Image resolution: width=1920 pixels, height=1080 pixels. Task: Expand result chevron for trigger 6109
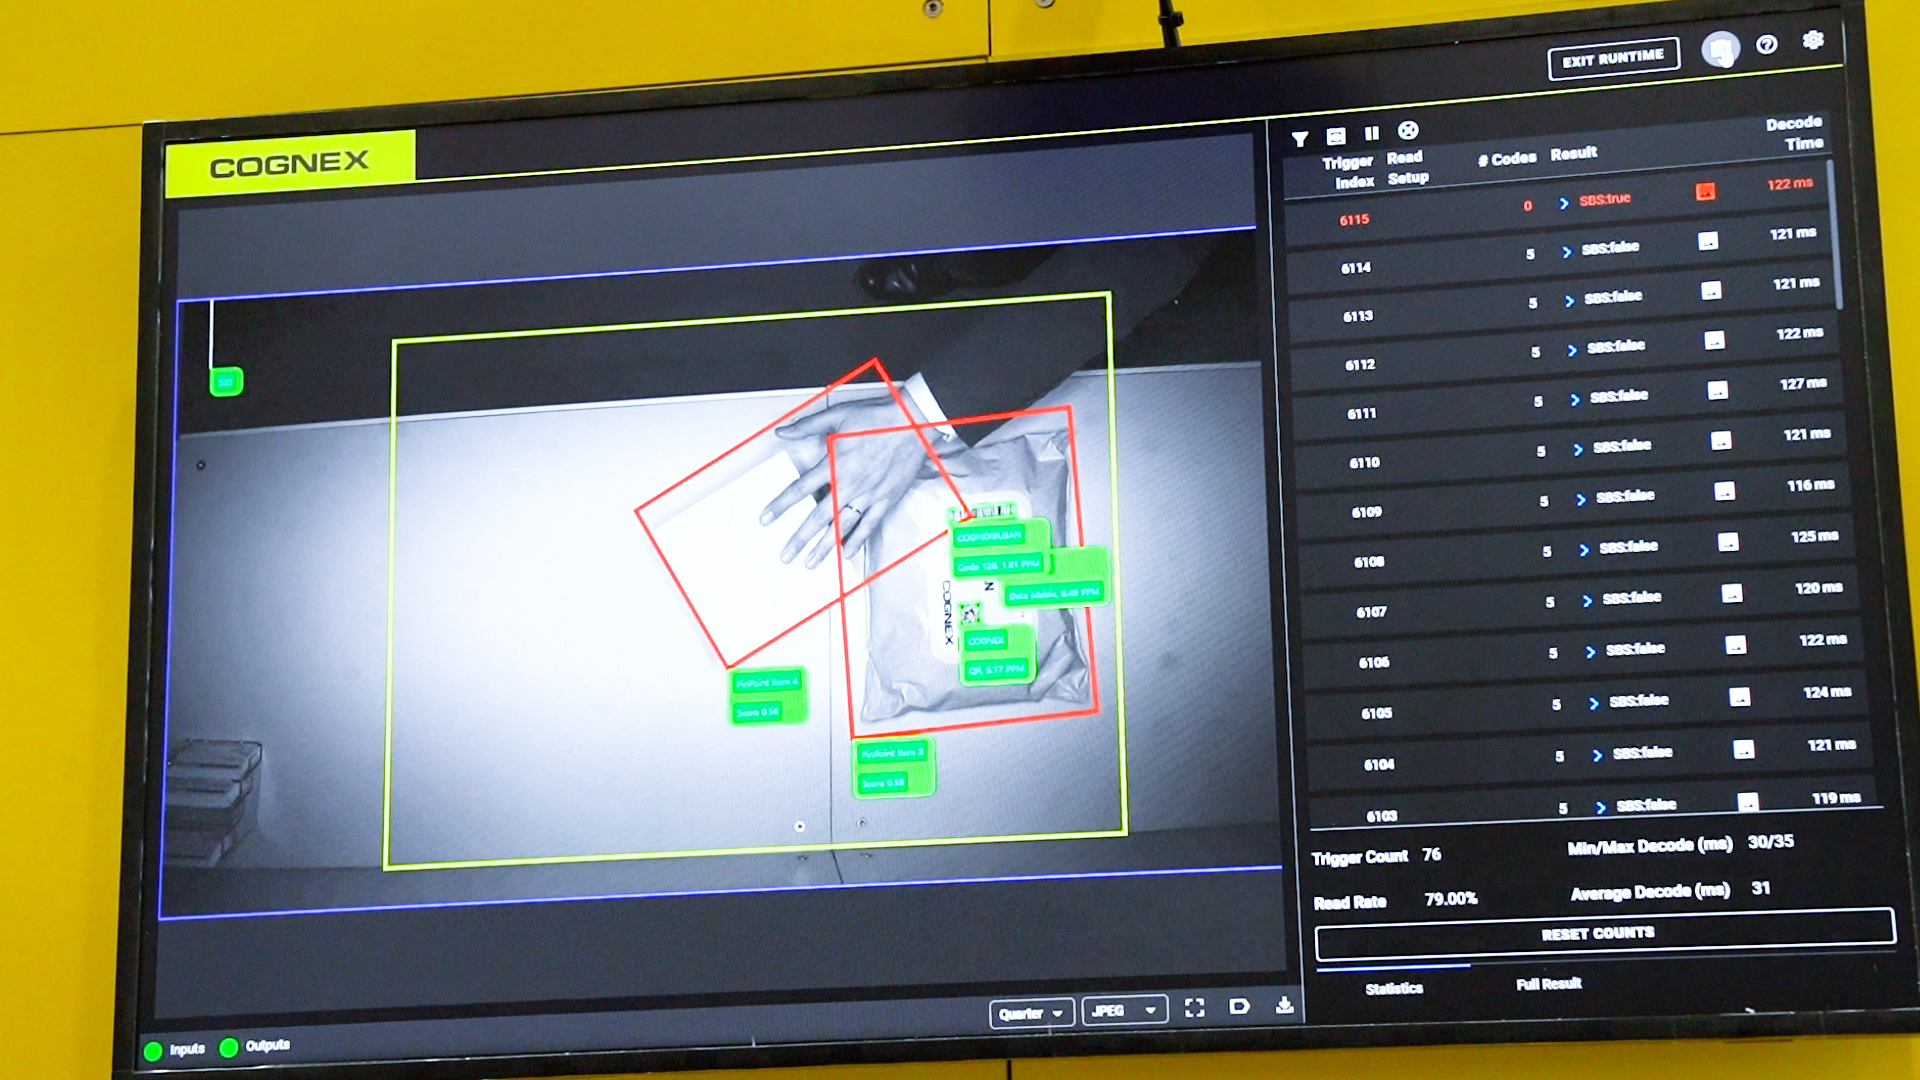pos(1581,499)
